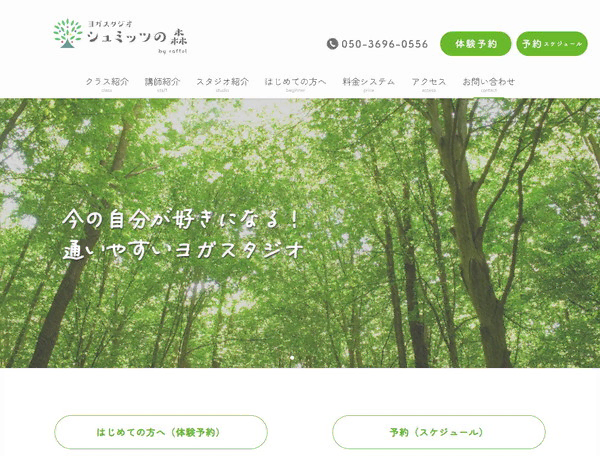
Task: Click the 通いやすいヨガスタジオ banner caption
Action: click(x=183, y=250)
